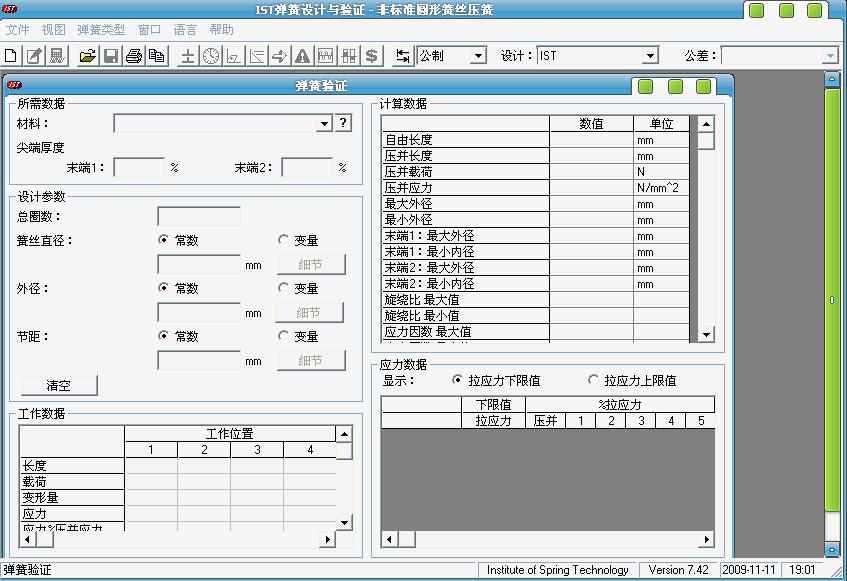This screenshot has width=847, height=581.
Task: Click the IST logo in main title bar
Action: click(10, 9)
